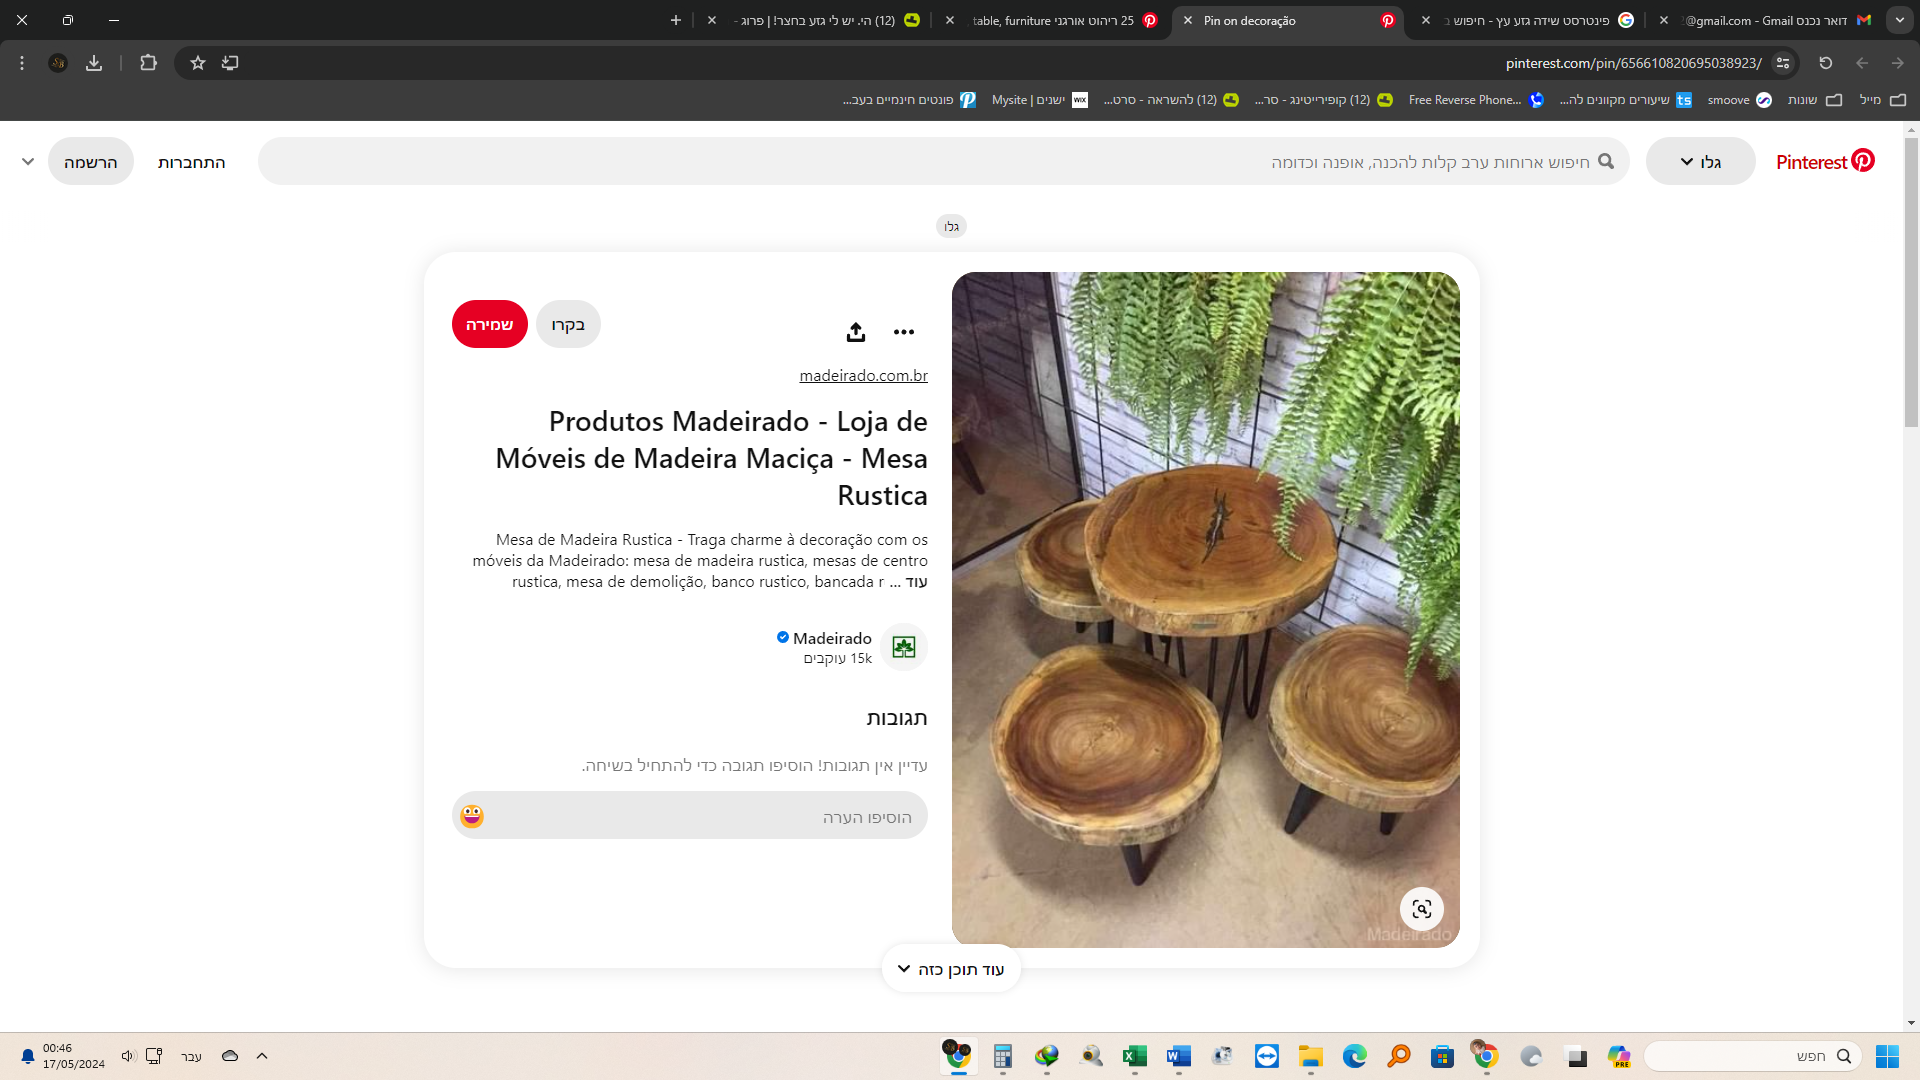The image size is (1920, 1080).
Task: Click the Pinterest logo
Action: (1825, 162)
